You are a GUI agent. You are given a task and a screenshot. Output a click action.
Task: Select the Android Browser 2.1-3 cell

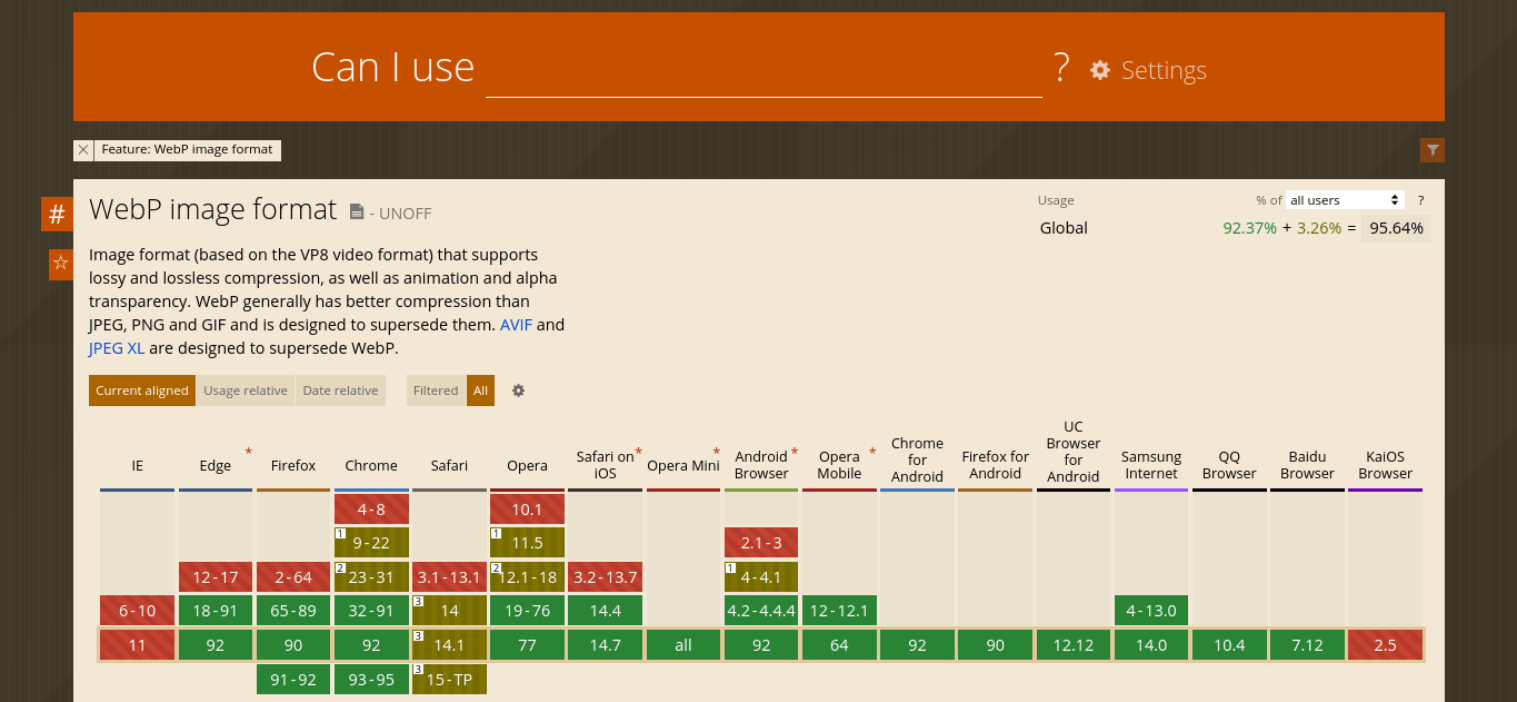pyautogui.click(x=761, y=543)
